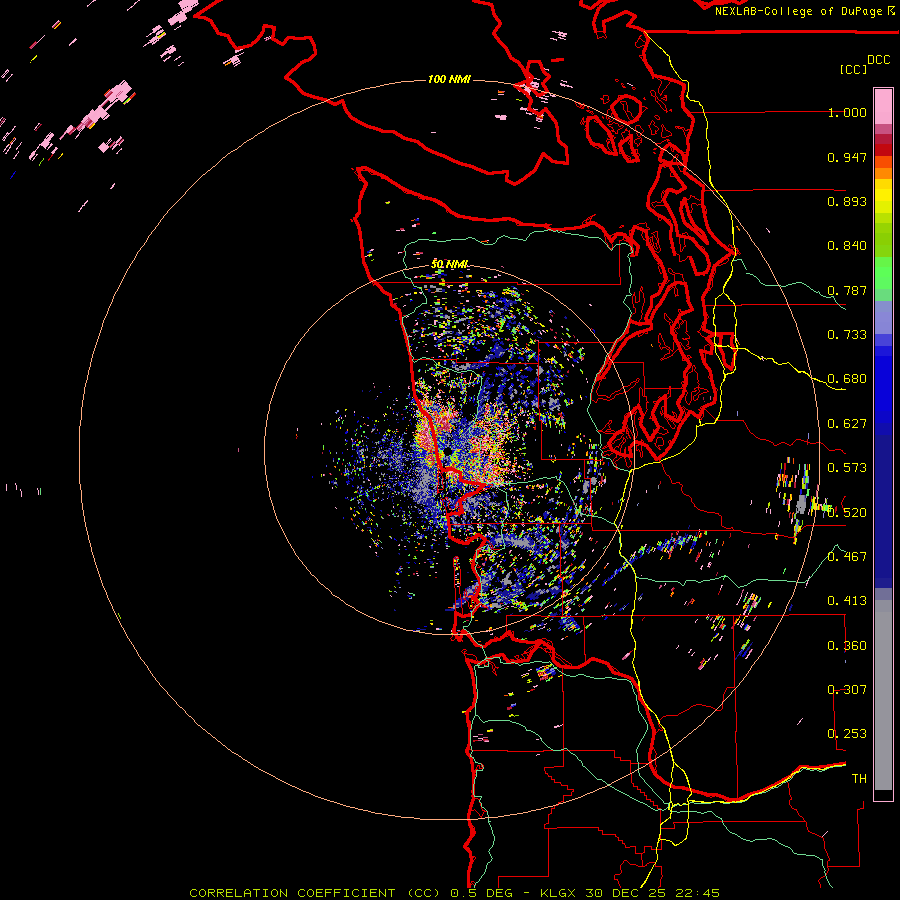Click the 50 NMI range ring label
This screenshot has width=900, height=900.
[x=450, y=264]
